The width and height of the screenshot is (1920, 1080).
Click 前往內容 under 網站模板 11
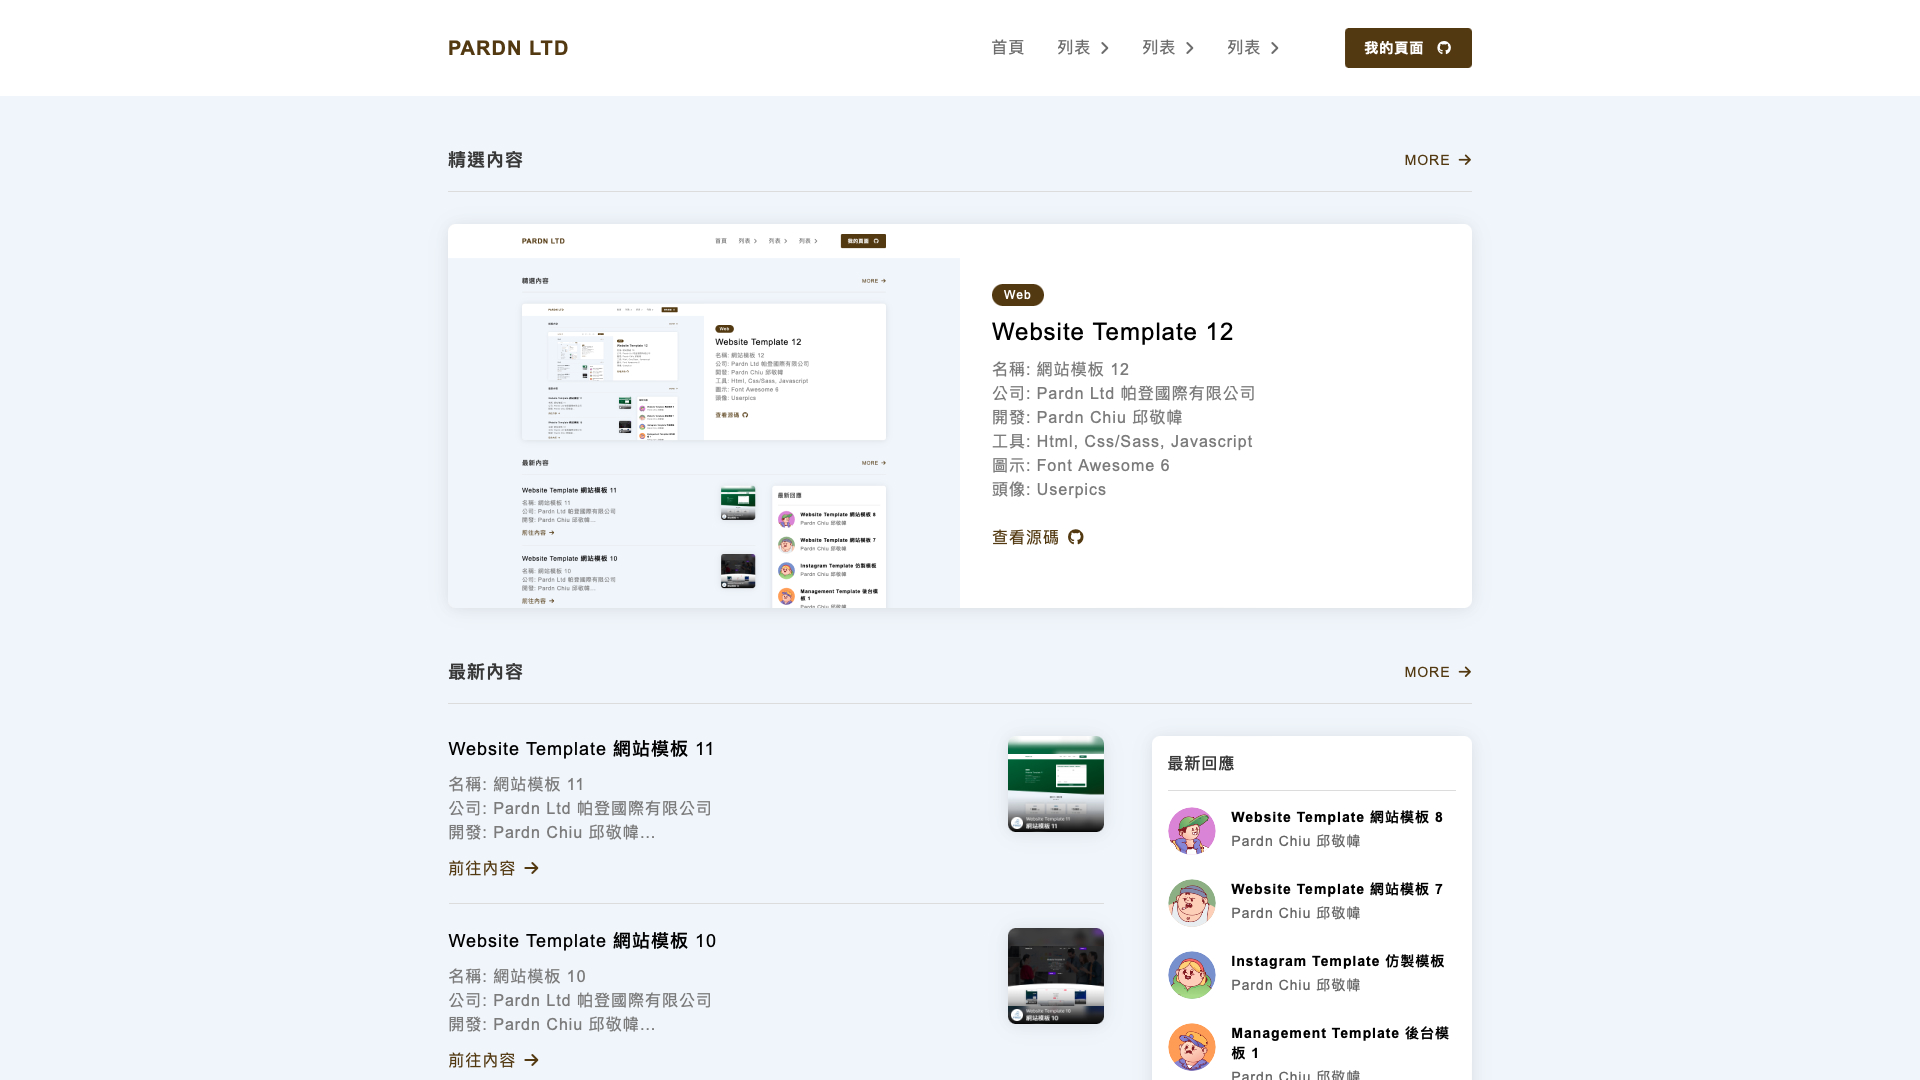click(x=494, y=868)
